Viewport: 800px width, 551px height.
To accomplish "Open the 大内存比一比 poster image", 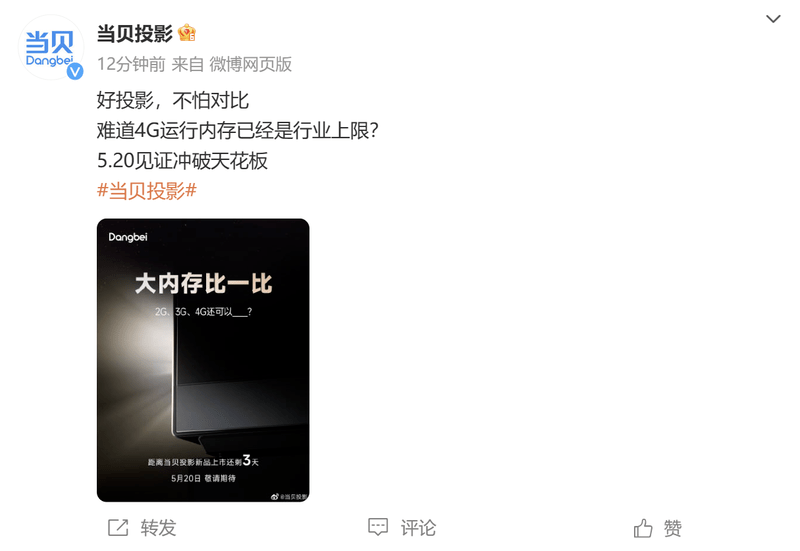I will tap(203, 360).
